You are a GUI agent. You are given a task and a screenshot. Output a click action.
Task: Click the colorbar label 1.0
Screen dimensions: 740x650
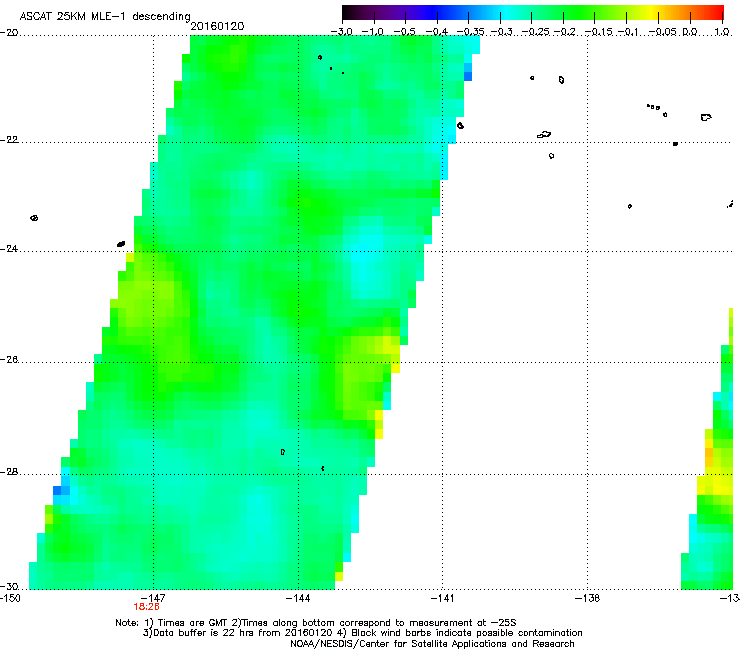click(x=722, y=32)
